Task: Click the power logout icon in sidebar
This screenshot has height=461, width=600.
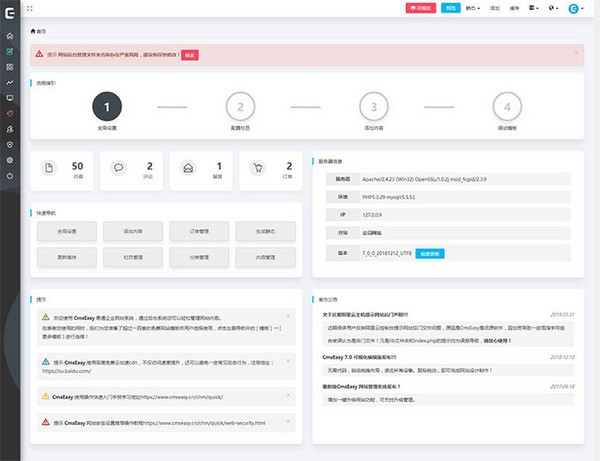Action: (x=10, y=176)
